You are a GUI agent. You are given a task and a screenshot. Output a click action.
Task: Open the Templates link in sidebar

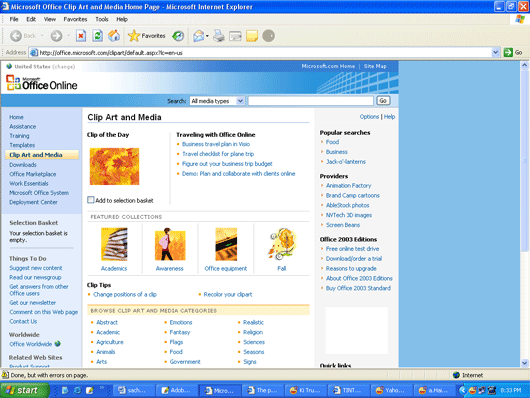point(22,145)
